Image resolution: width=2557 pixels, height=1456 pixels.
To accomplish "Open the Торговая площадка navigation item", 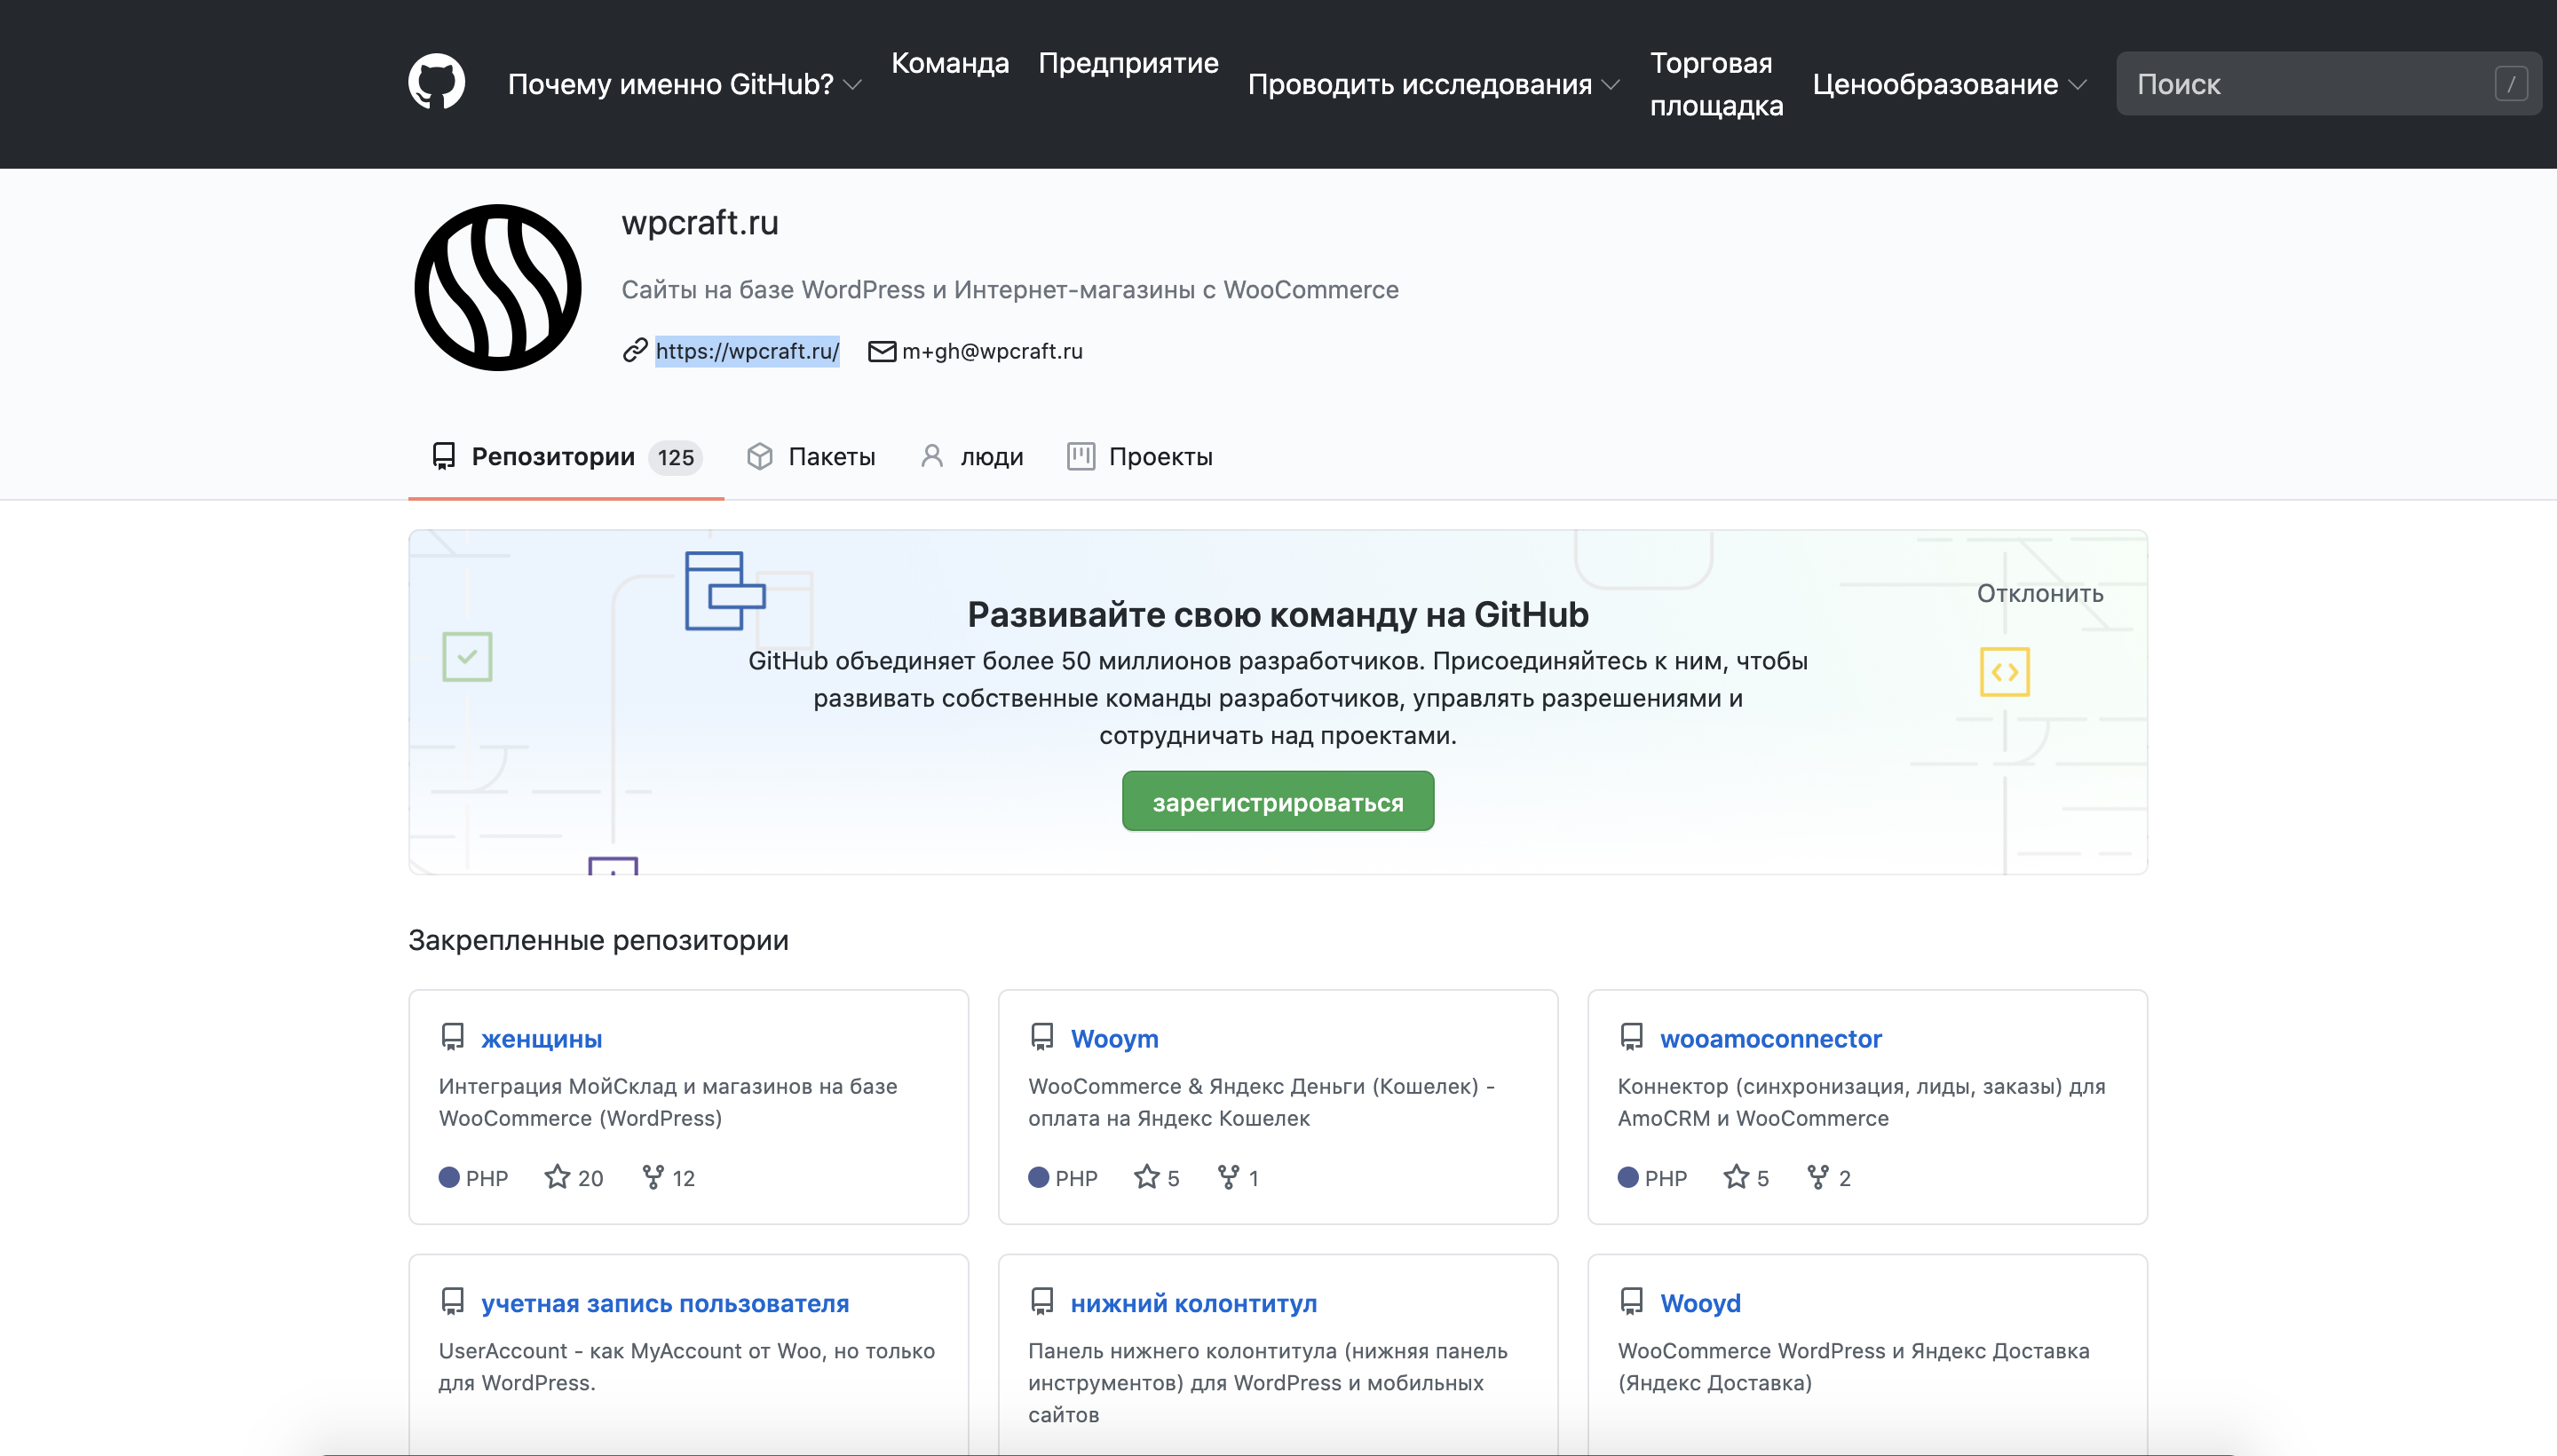I will (1716, 84).
